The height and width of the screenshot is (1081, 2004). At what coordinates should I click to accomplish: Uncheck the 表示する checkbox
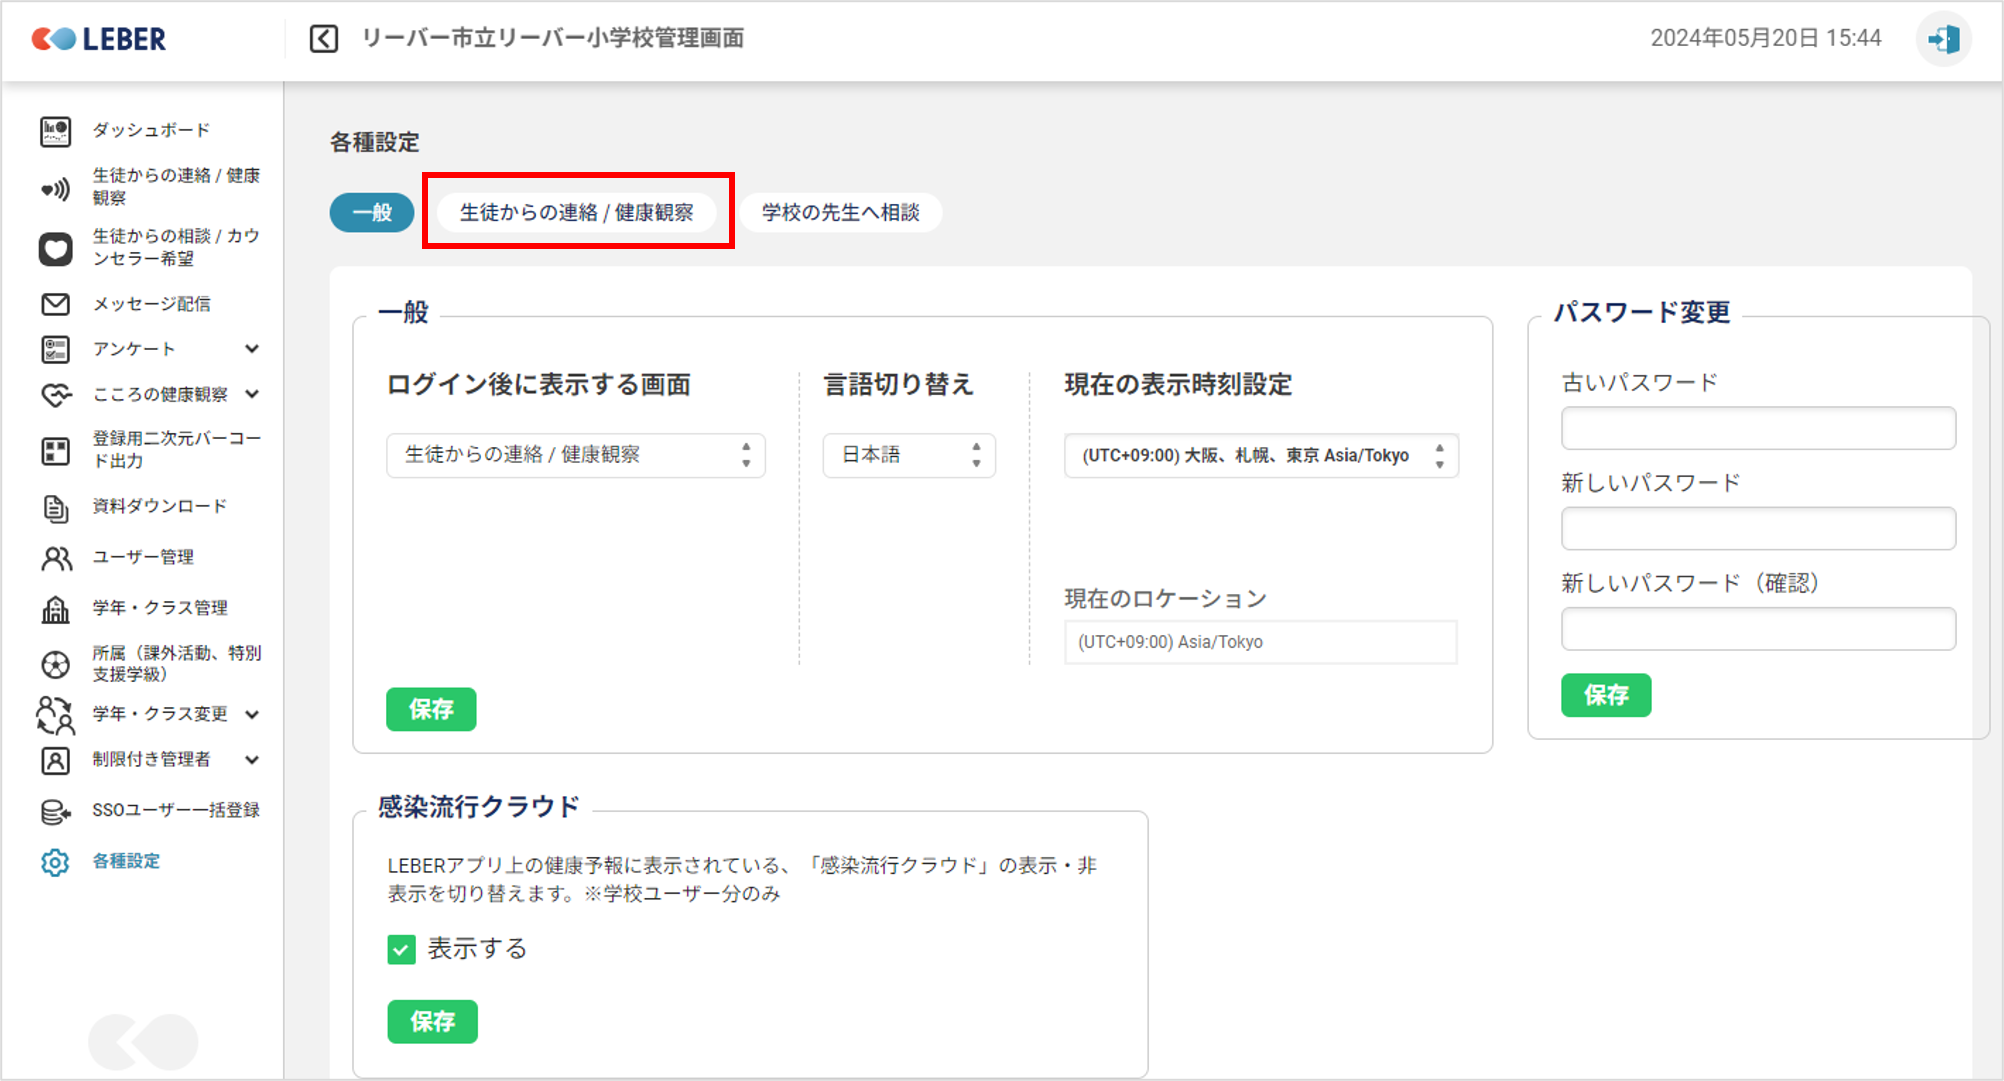[x=401, y=949]
